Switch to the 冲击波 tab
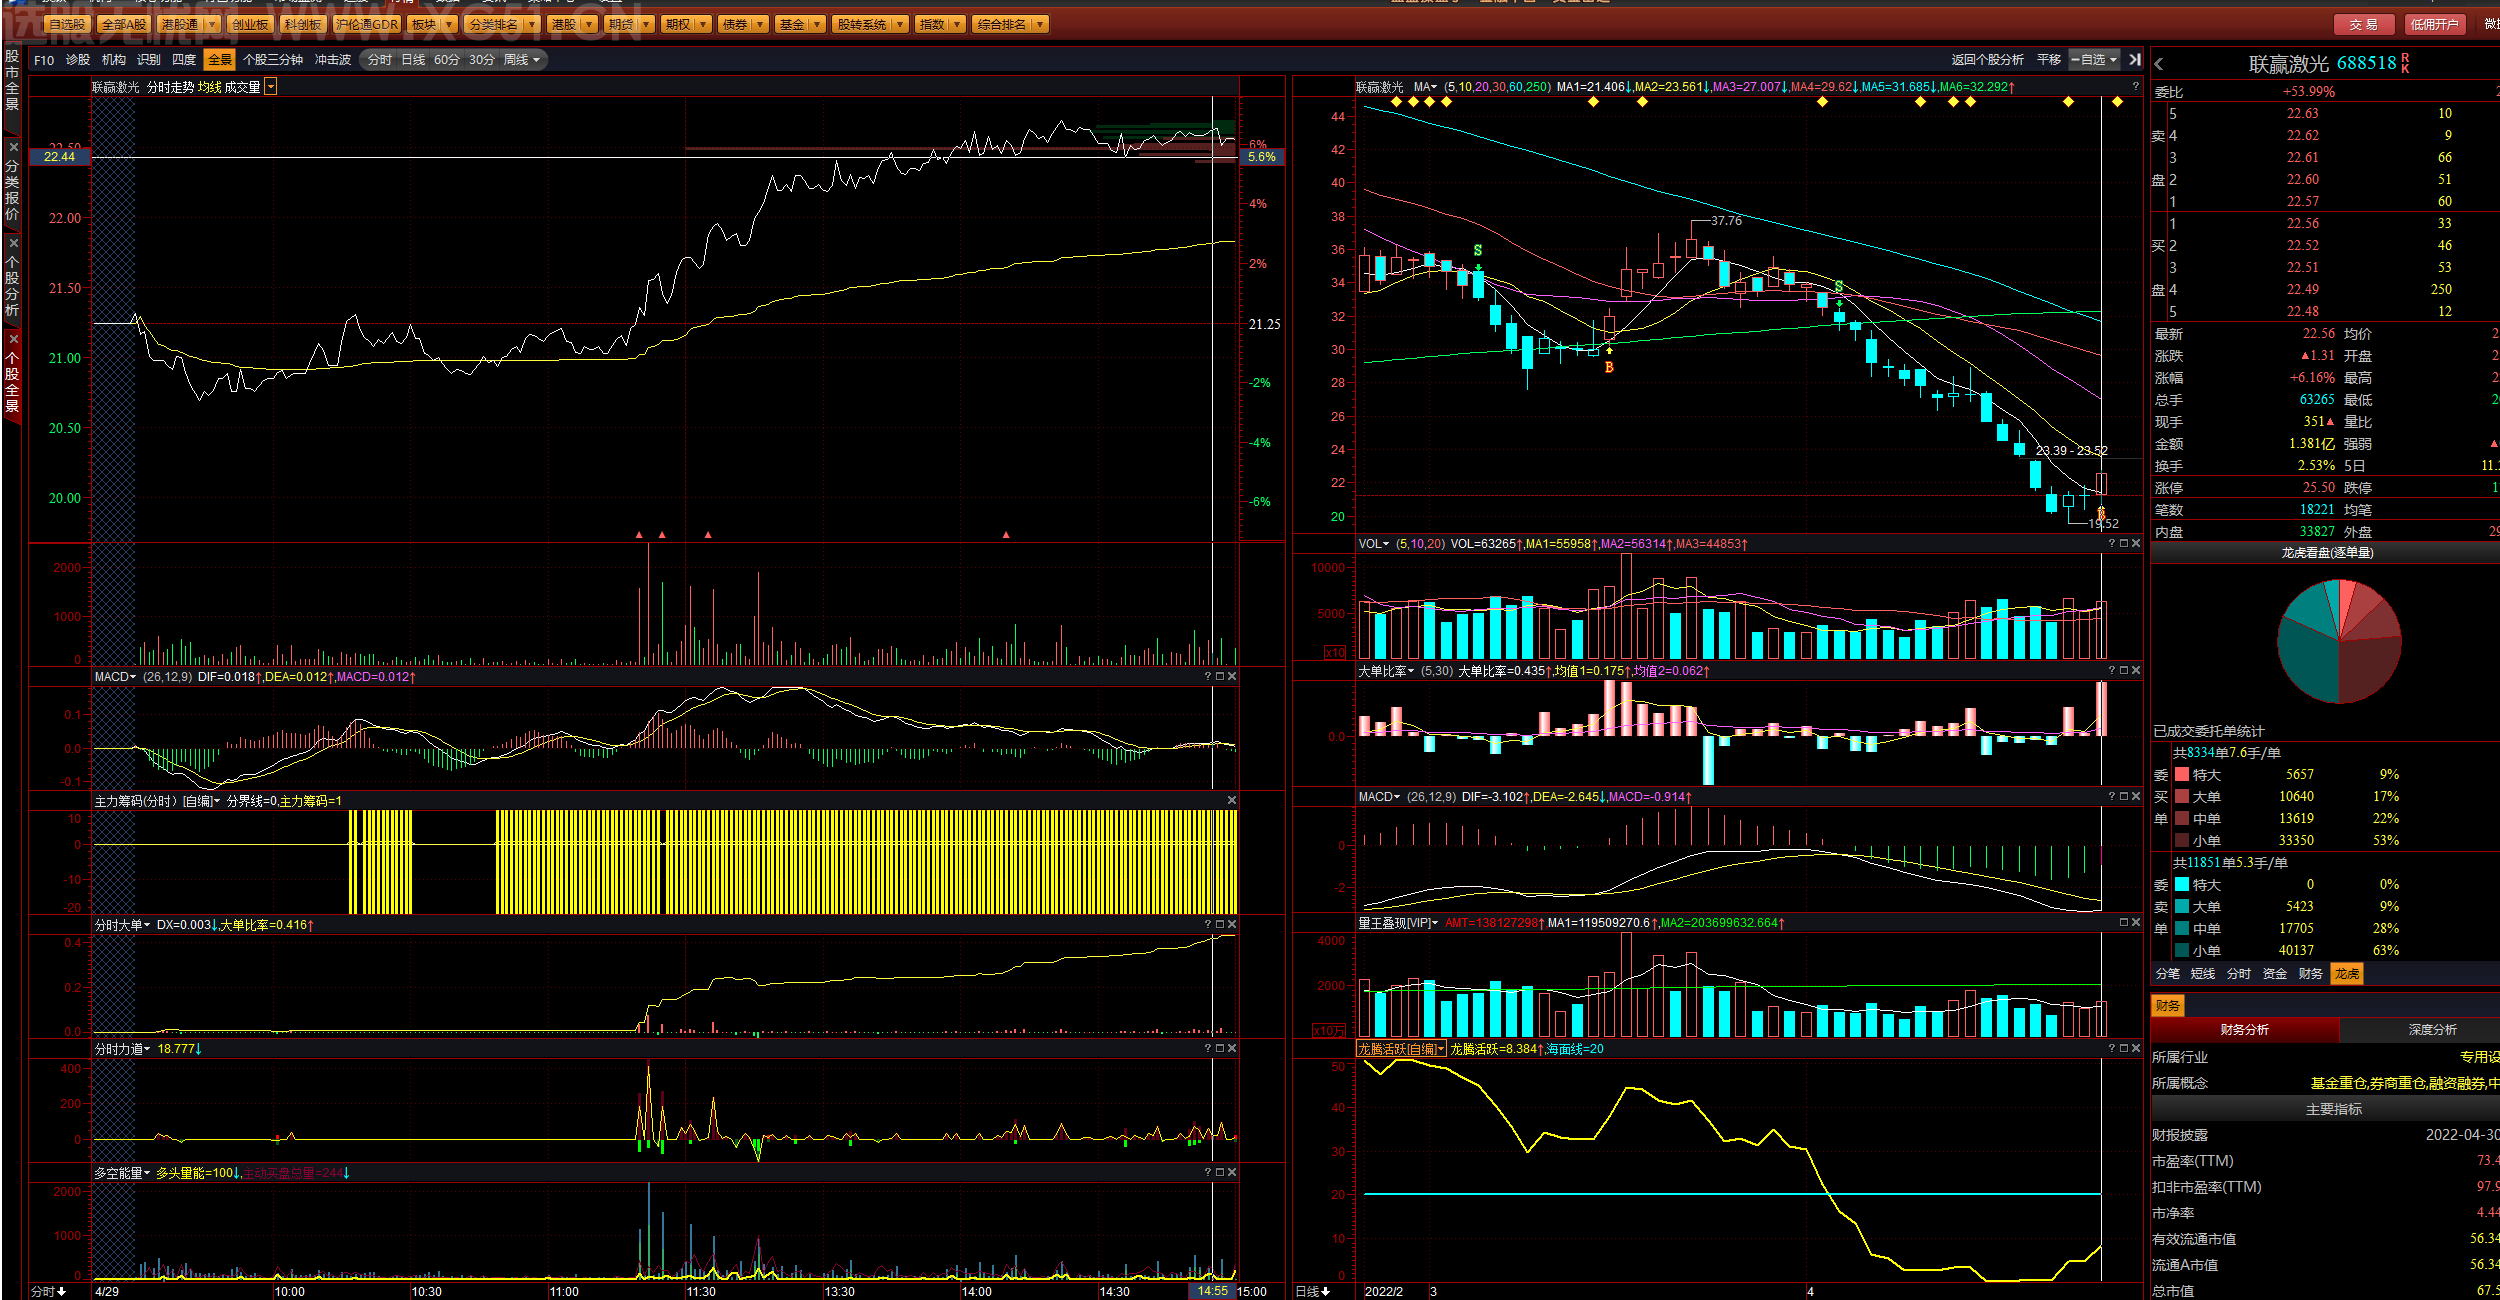This screenshot has width=2500, height=1300. pos(333,60)
